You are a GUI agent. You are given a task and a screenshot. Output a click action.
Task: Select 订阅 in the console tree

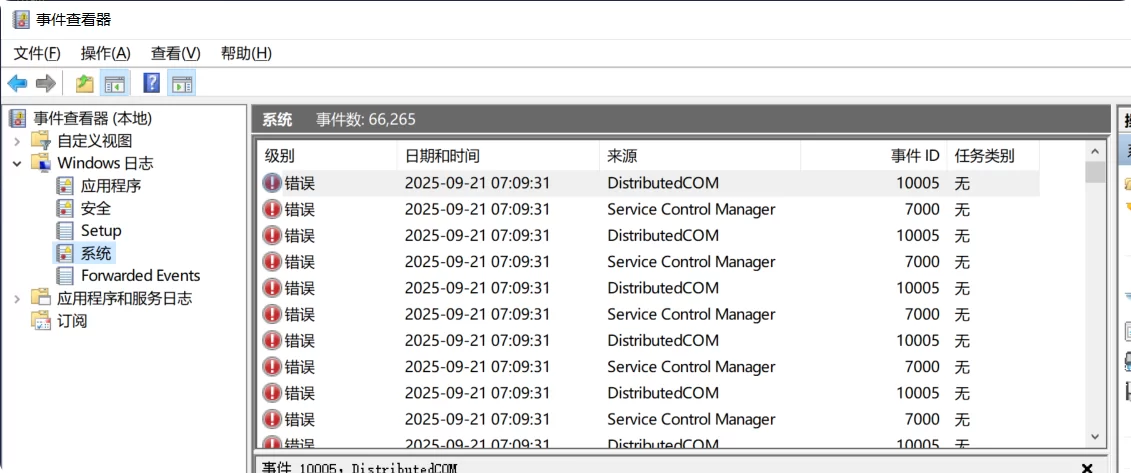71,321
